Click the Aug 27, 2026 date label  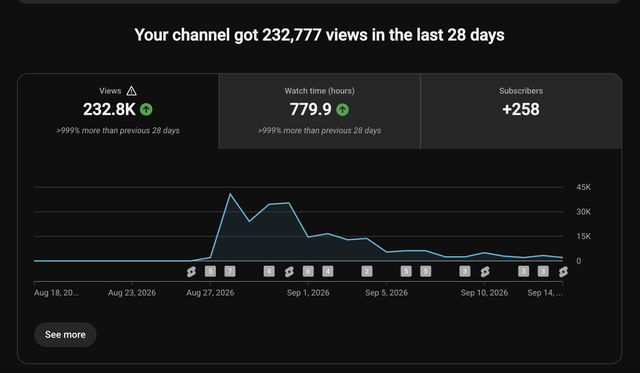pos(210,293)
